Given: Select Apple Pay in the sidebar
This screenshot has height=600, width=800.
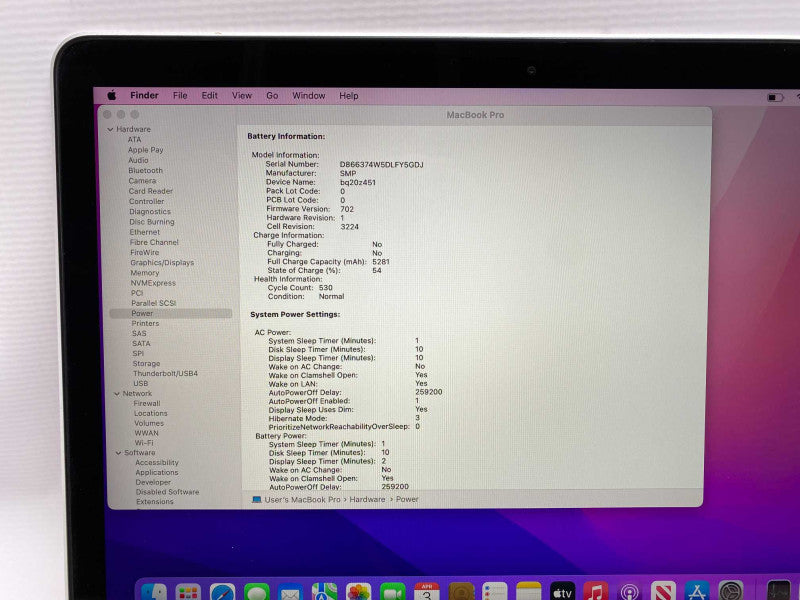Looking at the screenshot, I should click(x=145, y=150).
